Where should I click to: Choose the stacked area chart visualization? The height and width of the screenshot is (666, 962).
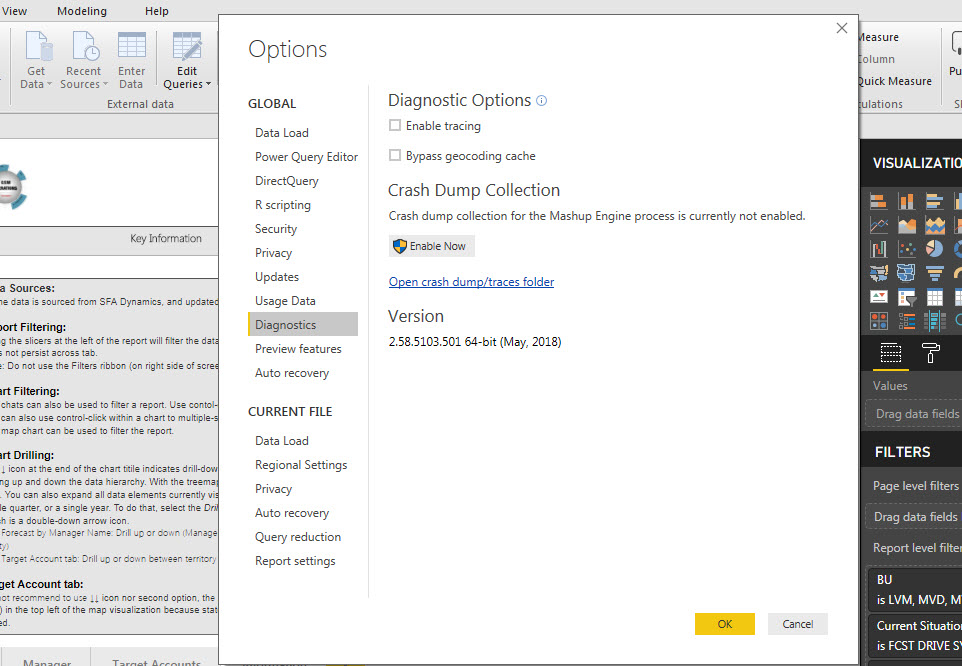click(934, 225)
